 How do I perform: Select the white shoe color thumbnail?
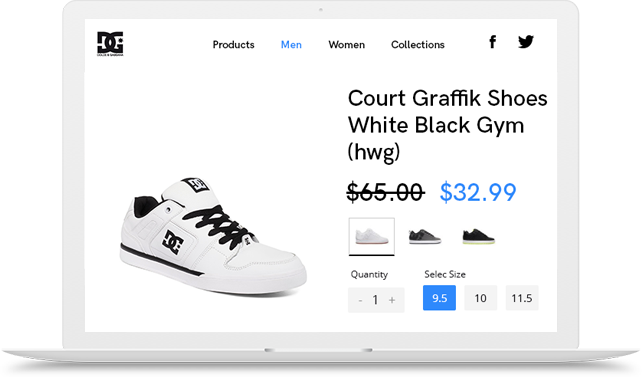click(x=372, y=237)
